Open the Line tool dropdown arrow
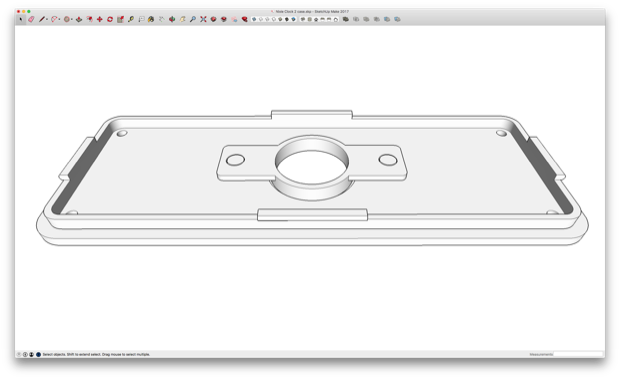 pyautogui.click(x=47, y=19)
